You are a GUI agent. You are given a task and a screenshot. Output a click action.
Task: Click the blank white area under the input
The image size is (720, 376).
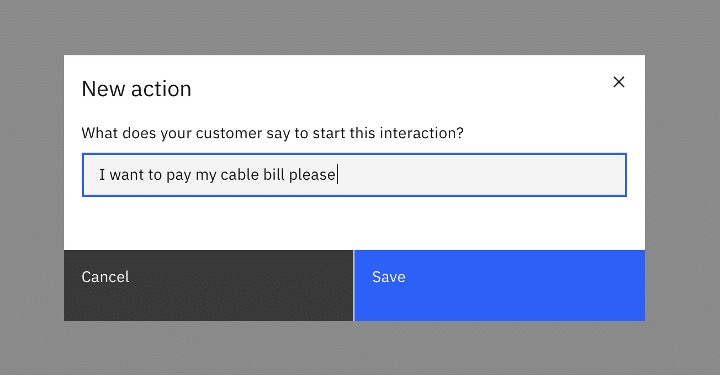354,223
